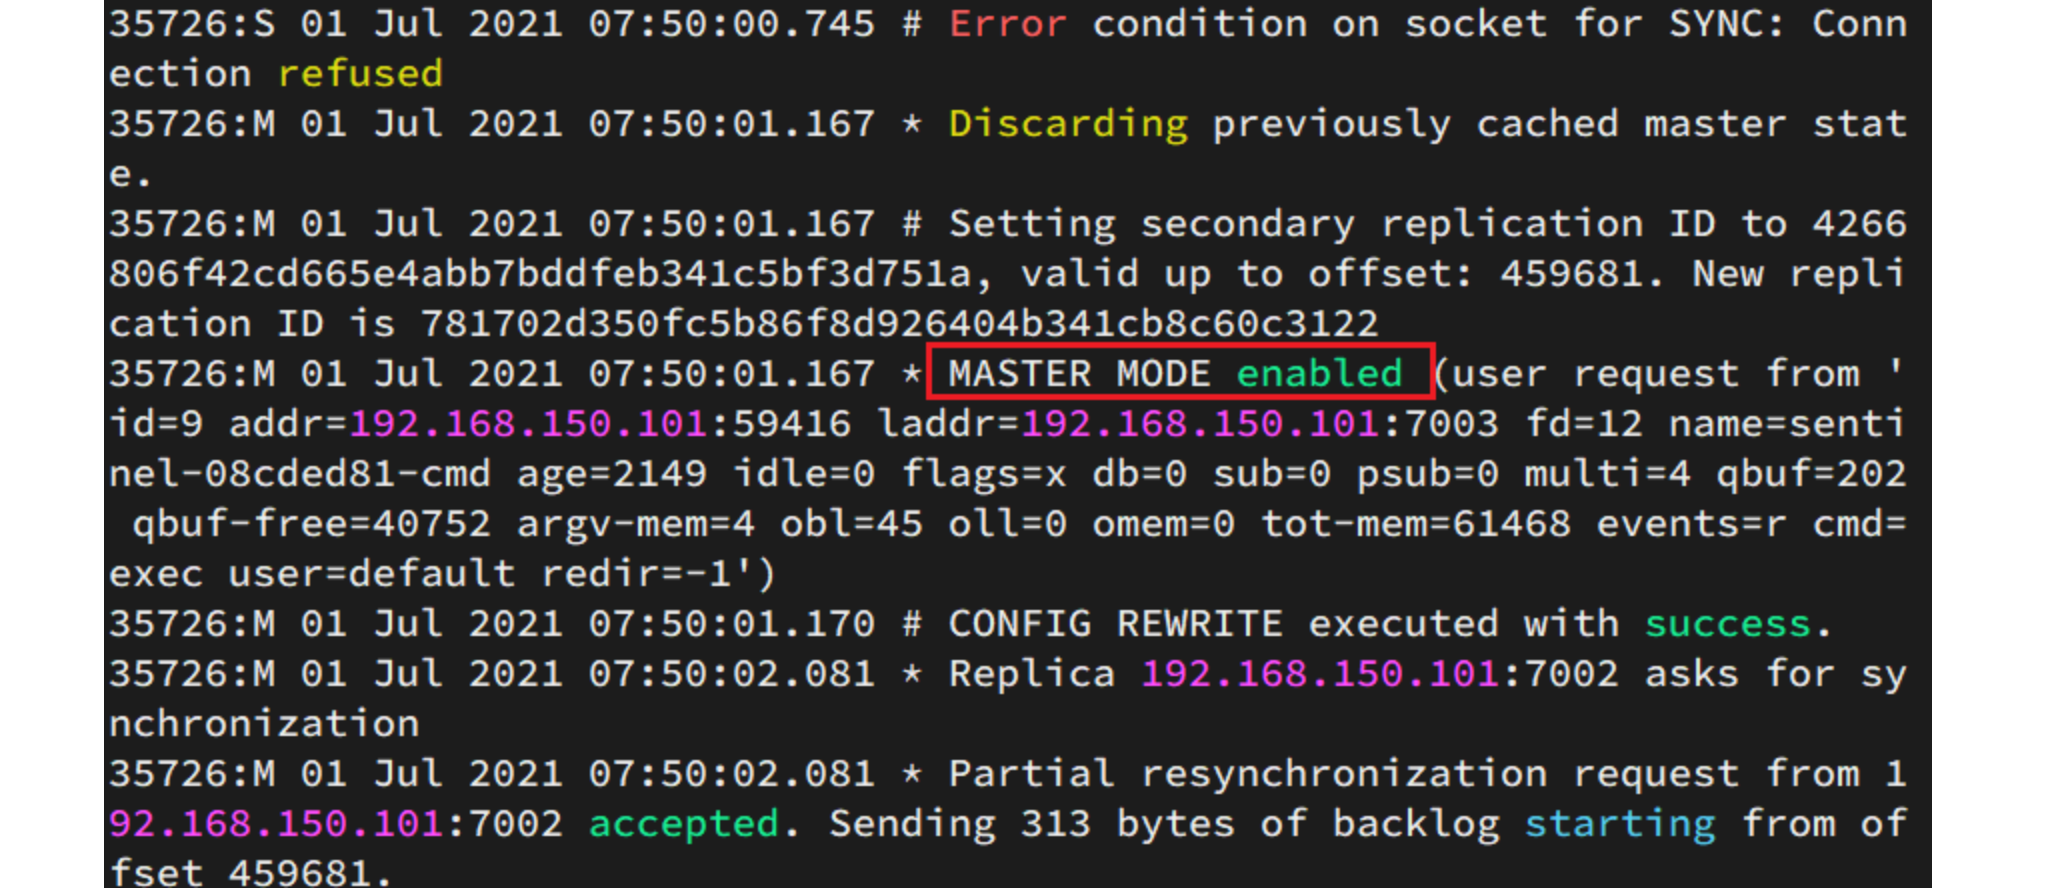Click the replication ID 781702d350fc5b86f8d926404b341cb8c60c3122

coord(899,324)
